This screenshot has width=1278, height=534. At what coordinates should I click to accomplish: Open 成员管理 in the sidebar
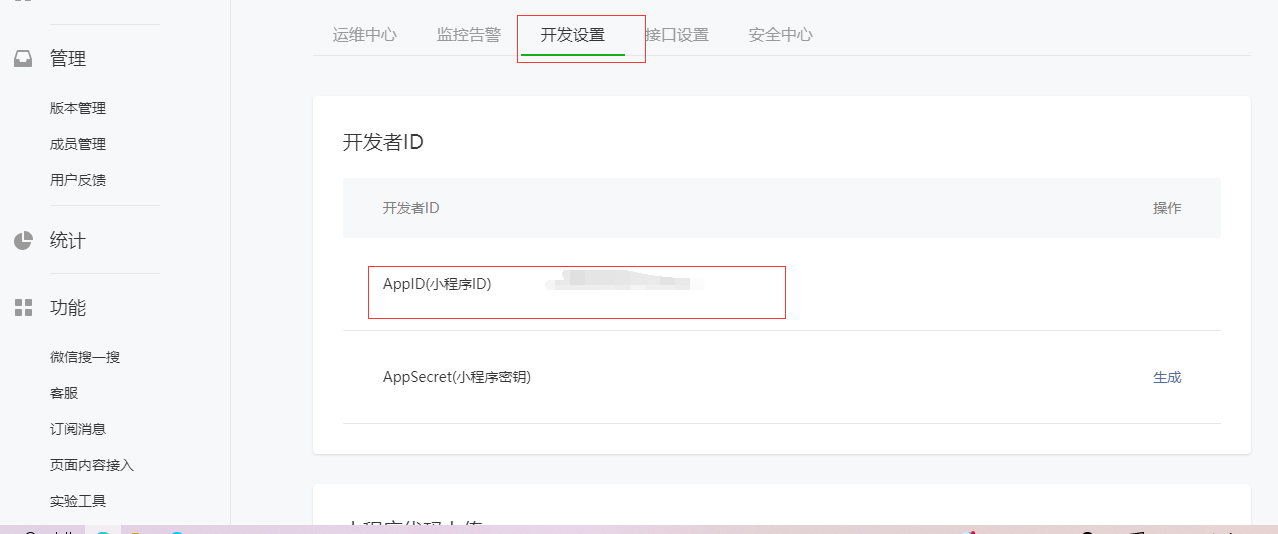78,144
